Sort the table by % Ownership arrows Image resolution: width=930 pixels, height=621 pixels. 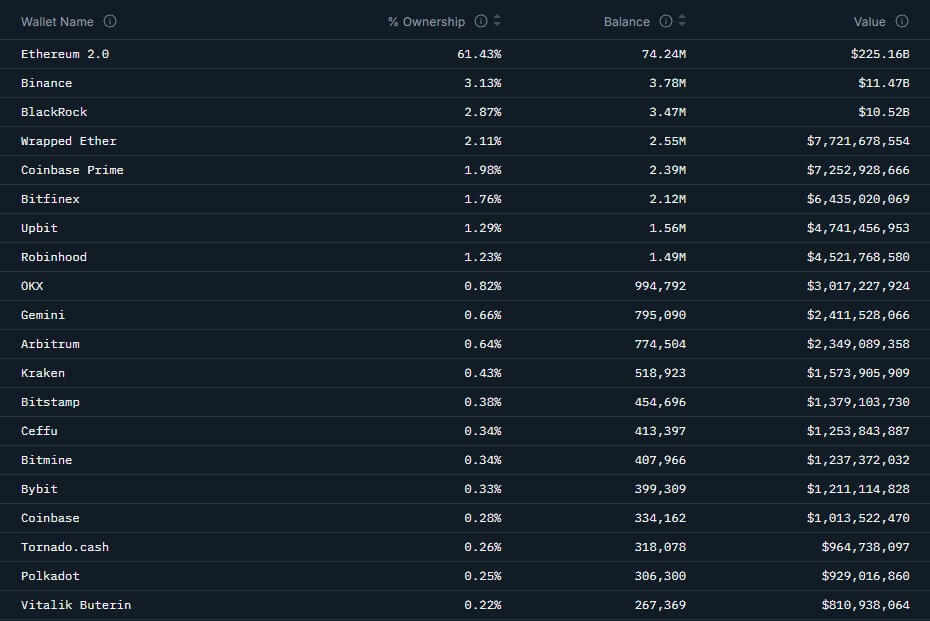tap(497, 21)
